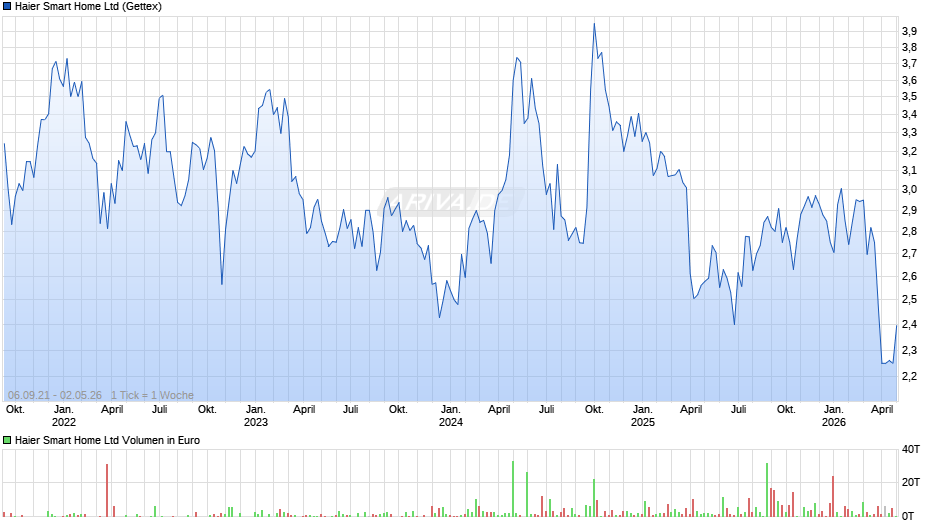Click the 'Juli' label right after April 2025
The image size is (940, 526).
(739, 409)
